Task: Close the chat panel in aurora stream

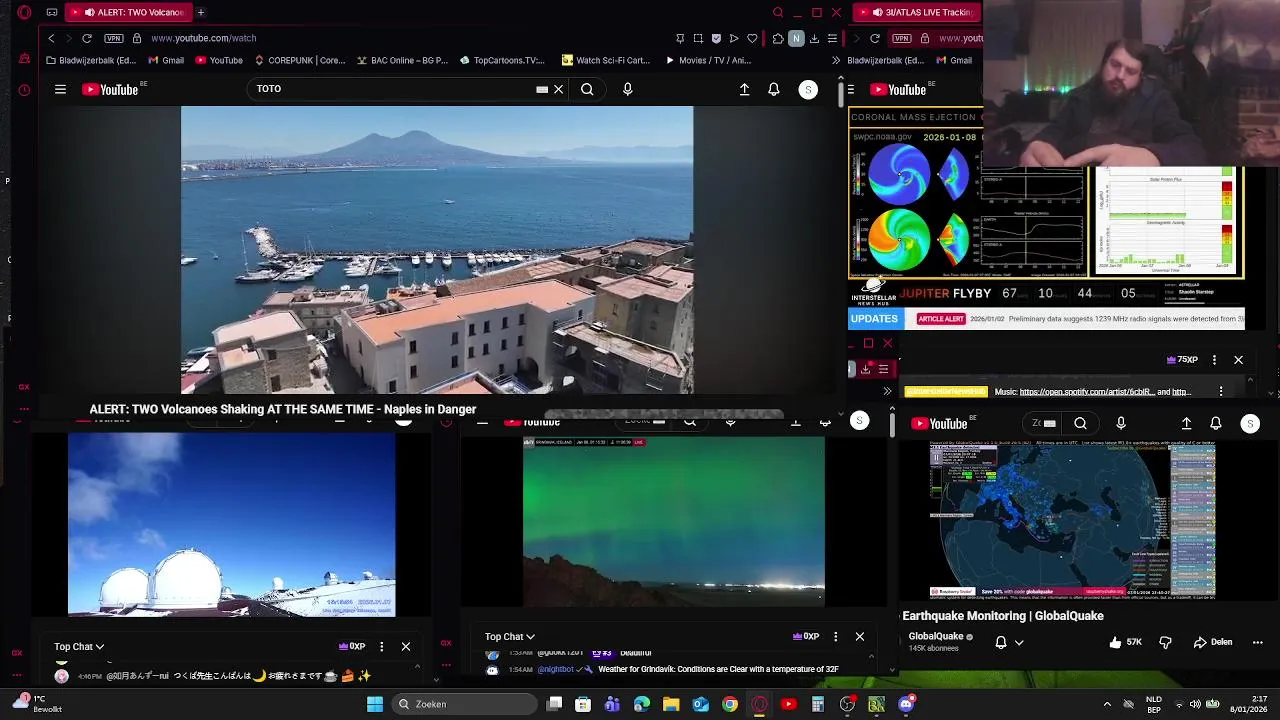Action: [x=860, y=637]
